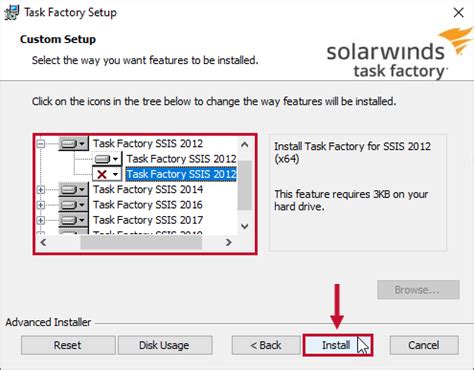Select top-level Task Factory SSIS 2012 parent row

pos(148,144)
